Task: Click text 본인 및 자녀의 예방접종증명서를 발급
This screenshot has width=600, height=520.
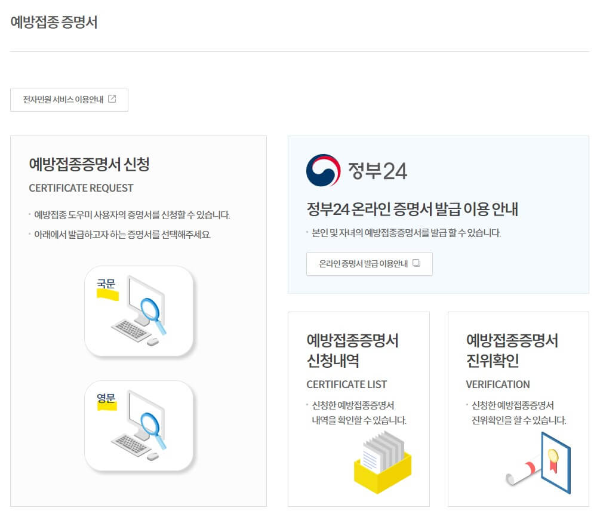Action: click(378, 233)
